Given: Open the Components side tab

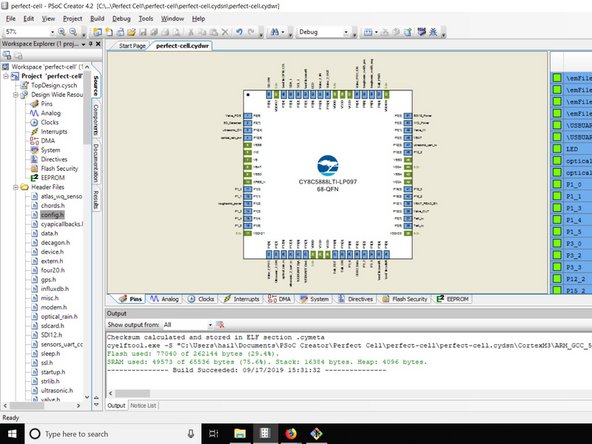Looking at the screenshot, I should (96, 120).
